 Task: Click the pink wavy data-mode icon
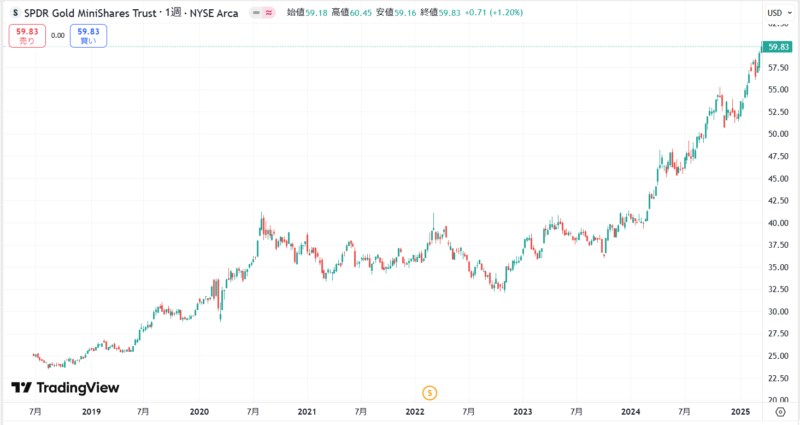[269, 13]
